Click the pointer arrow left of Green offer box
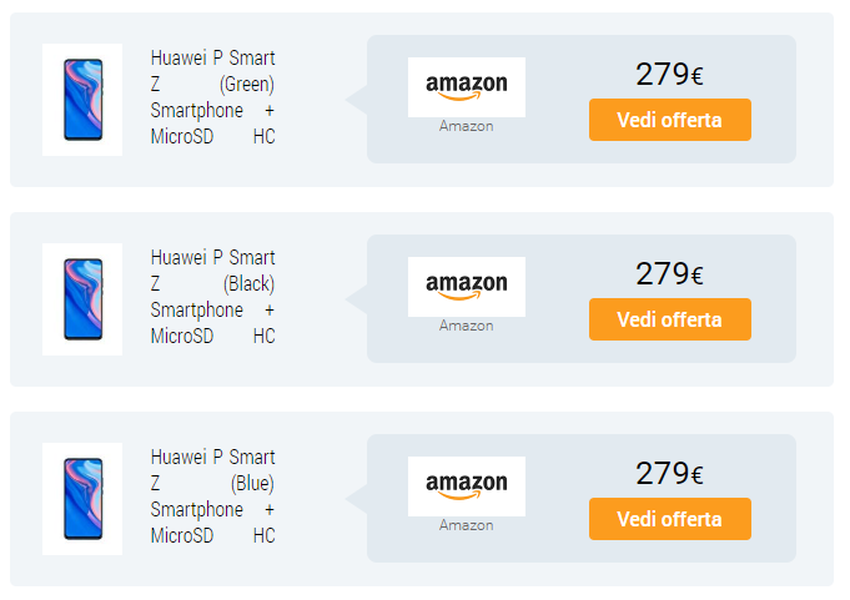850x600 pixels. (357, 99)
